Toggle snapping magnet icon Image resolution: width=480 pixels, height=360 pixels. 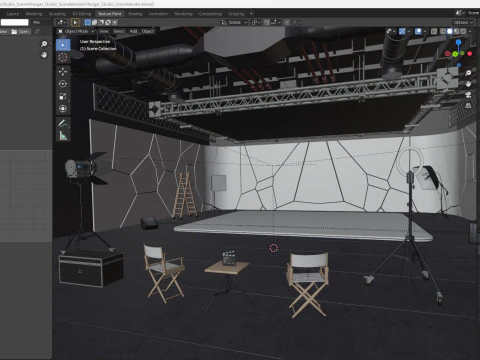click(x=267, y=22)
